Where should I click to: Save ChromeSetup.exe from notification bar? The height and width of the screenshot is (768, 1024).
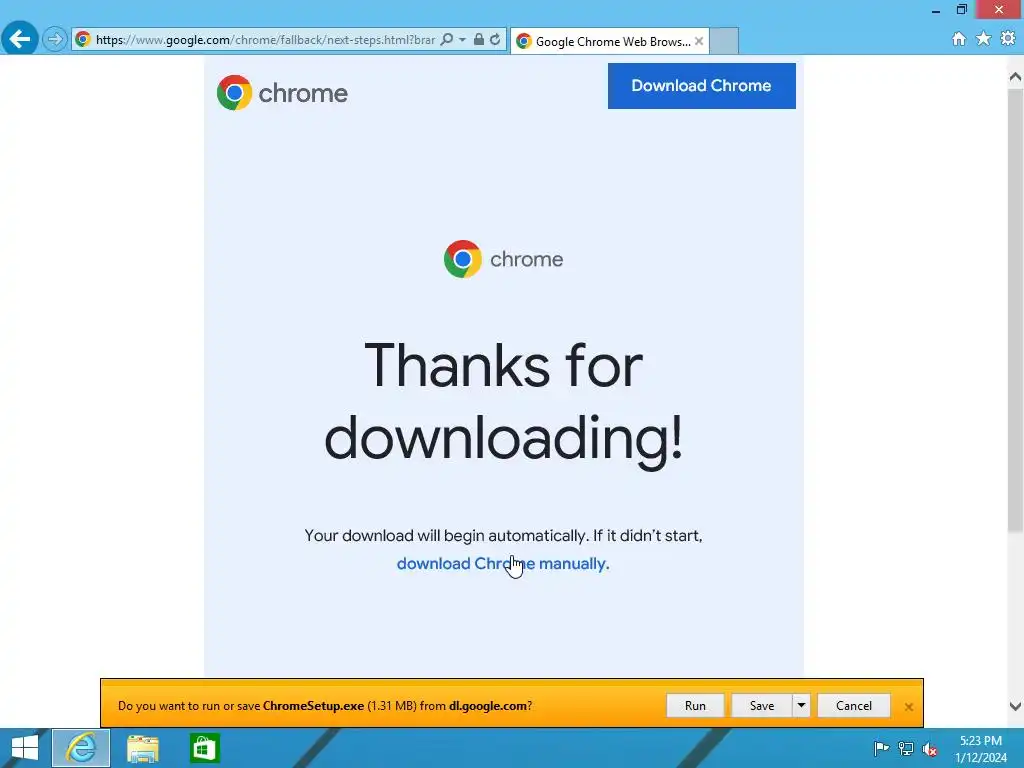(x=761, y=706)
